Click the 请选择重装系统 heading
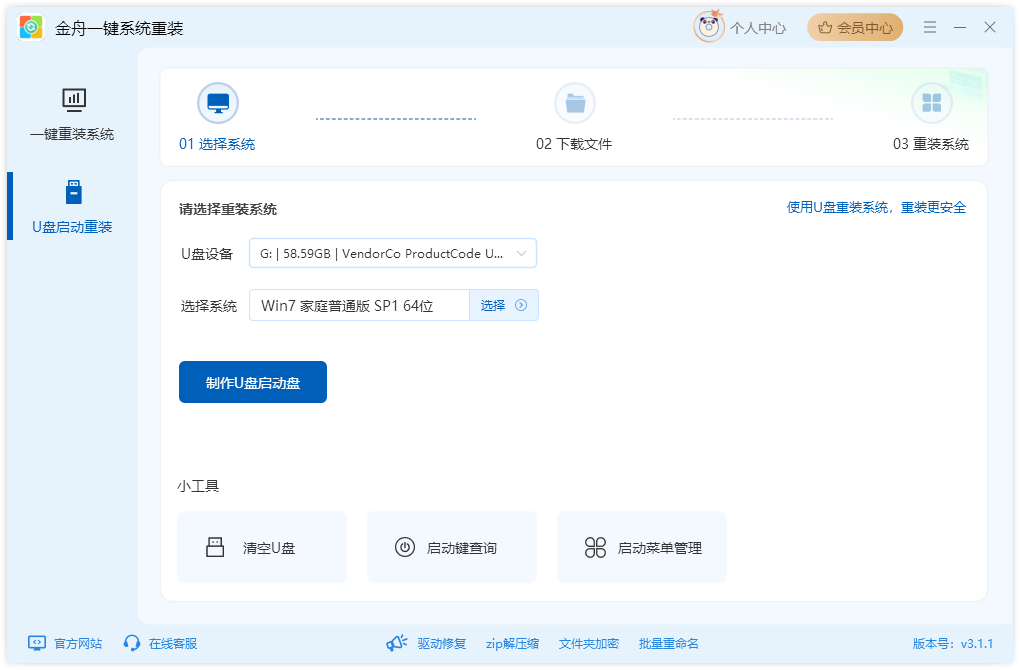Screen dimensions: 1020x670 (x=228, y=209)
